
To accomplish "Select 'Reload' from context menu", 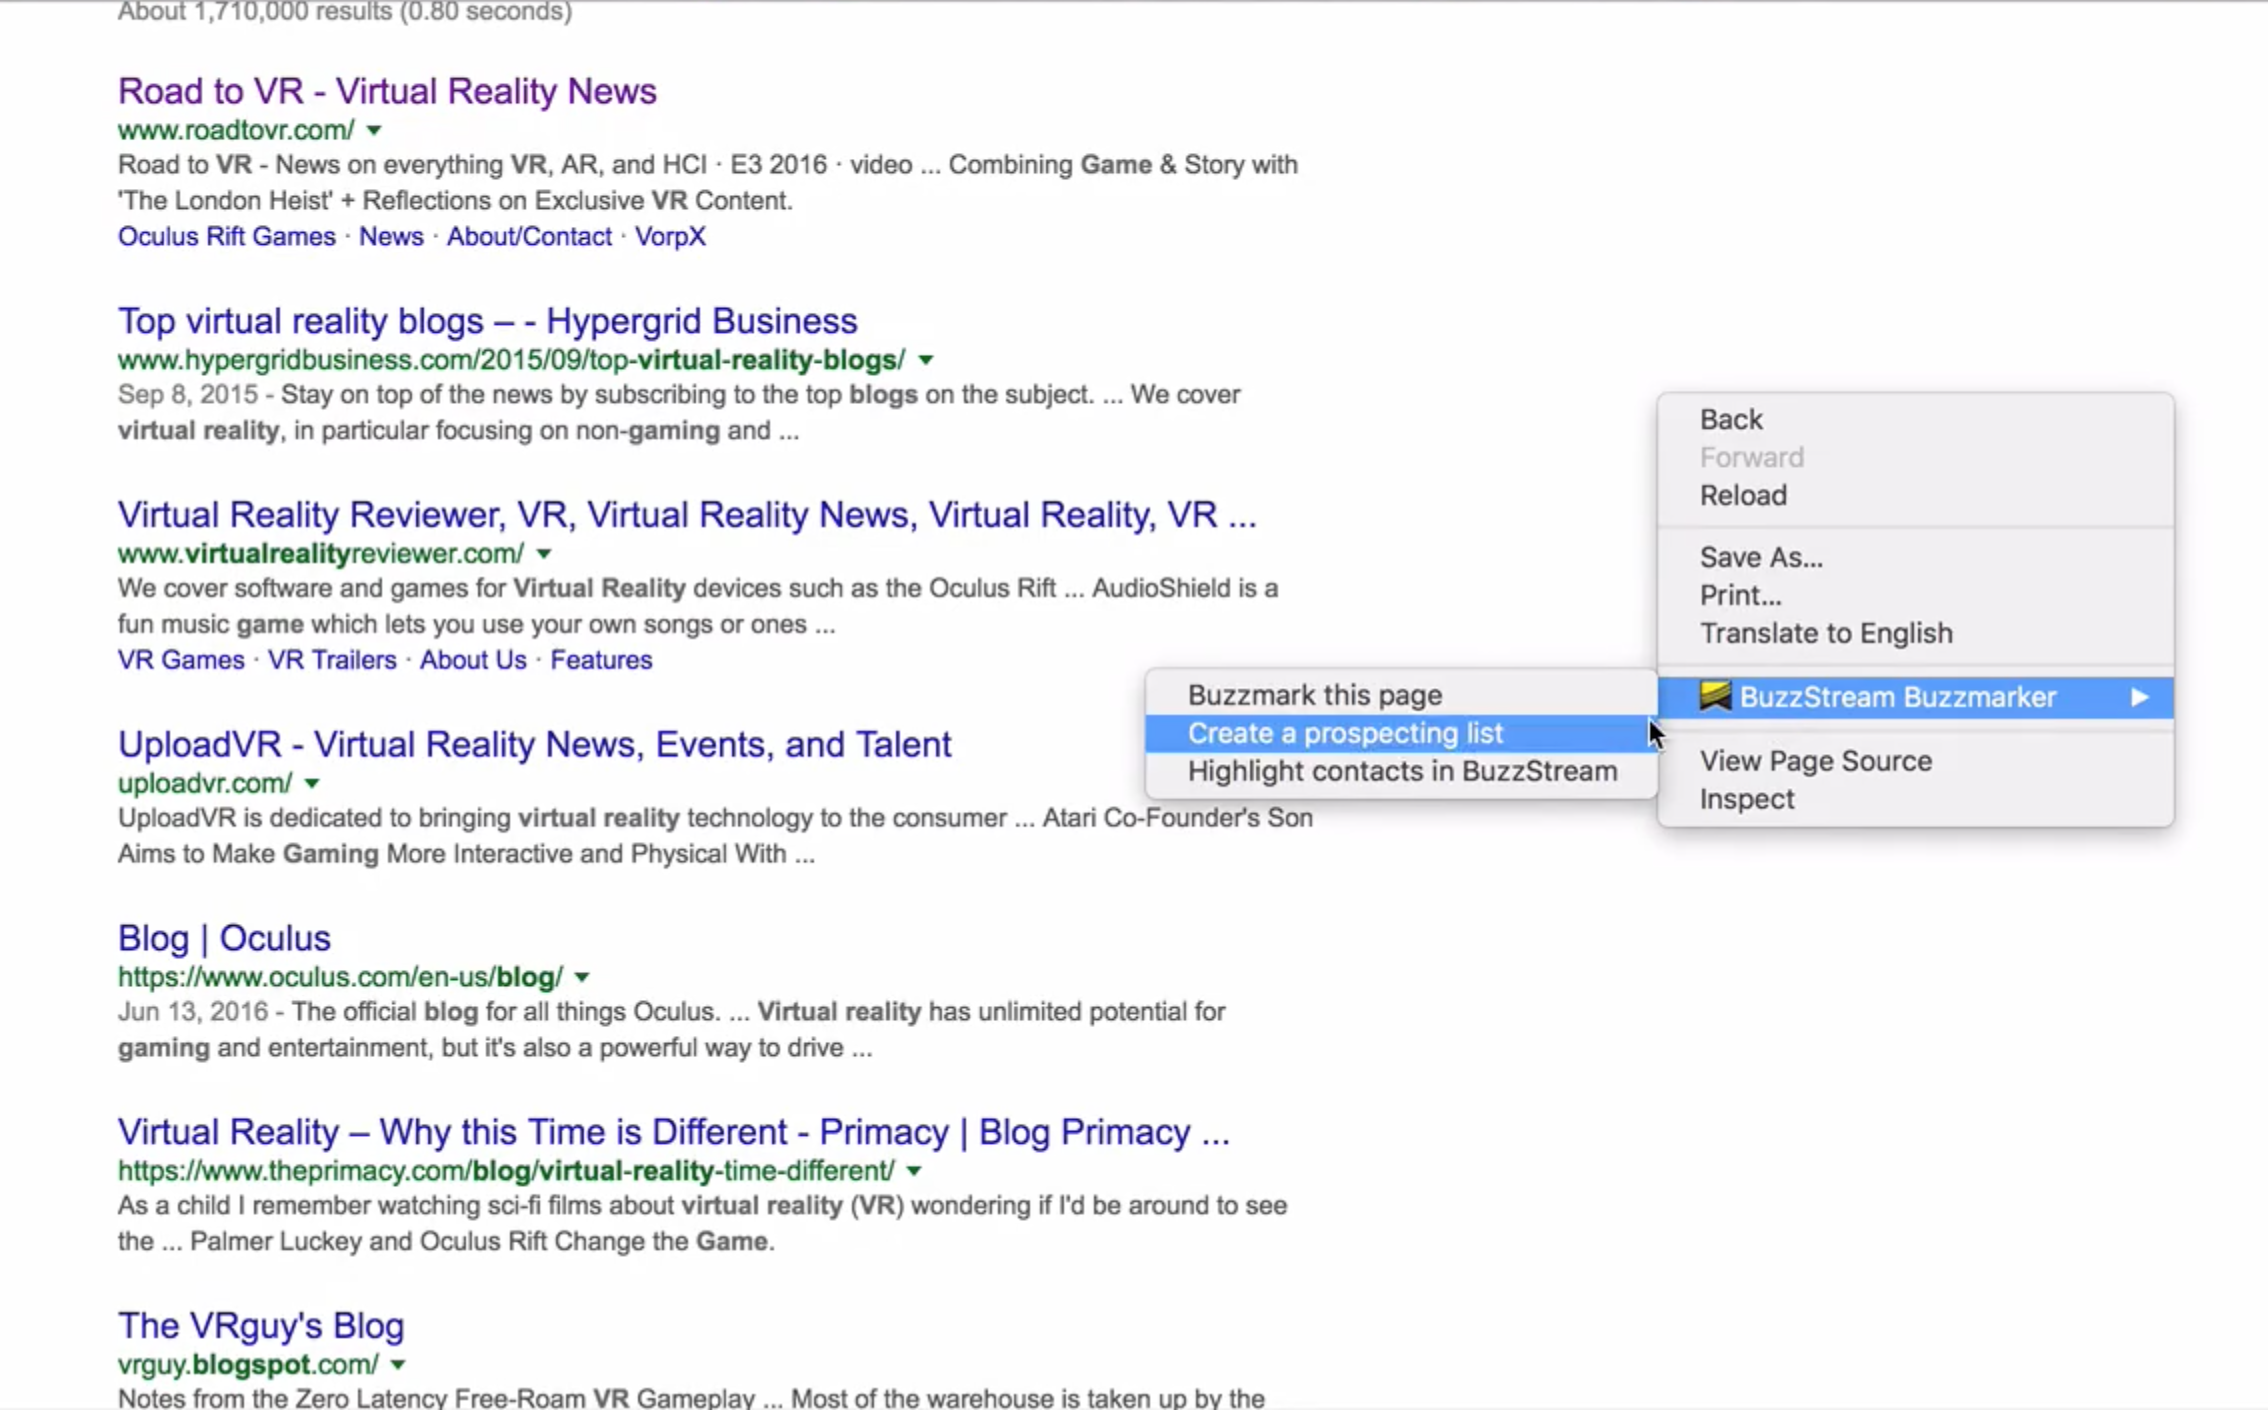I will click(x=1745, y=495).
